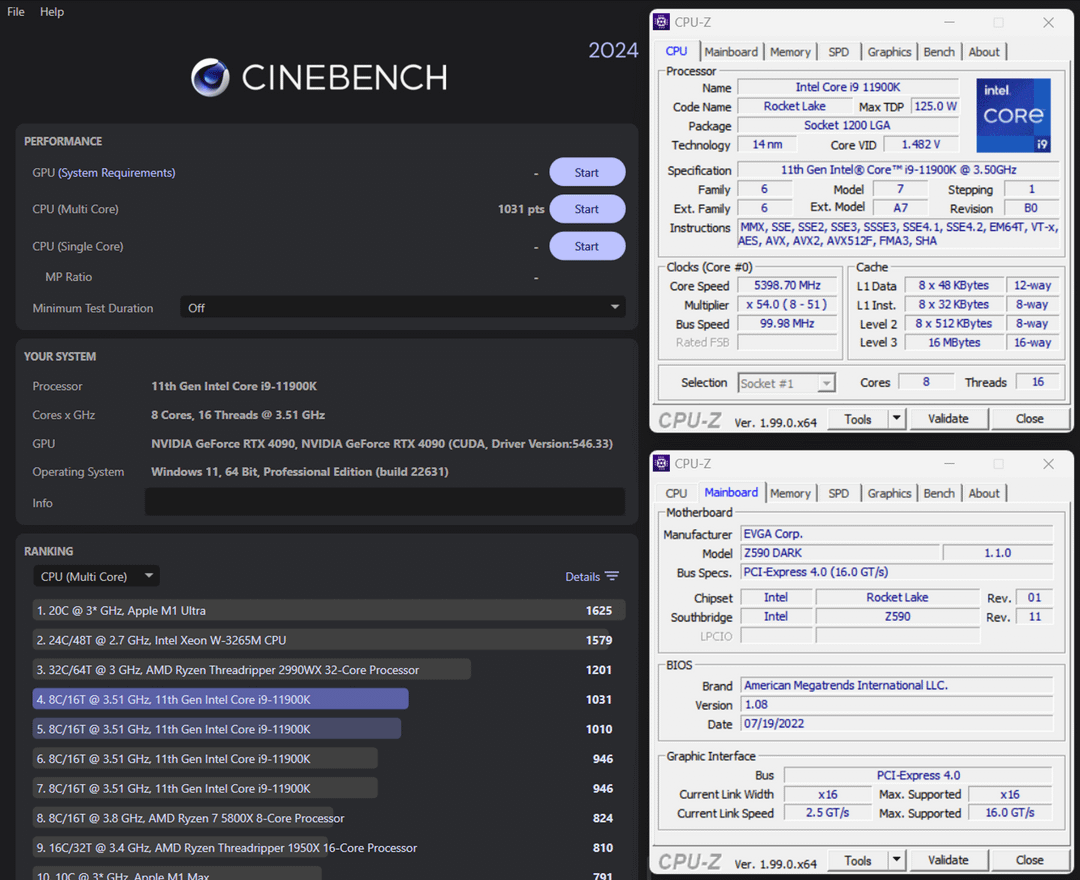
Task: Click the Core Speed 5398.70 MHz value
Action: 787,285
